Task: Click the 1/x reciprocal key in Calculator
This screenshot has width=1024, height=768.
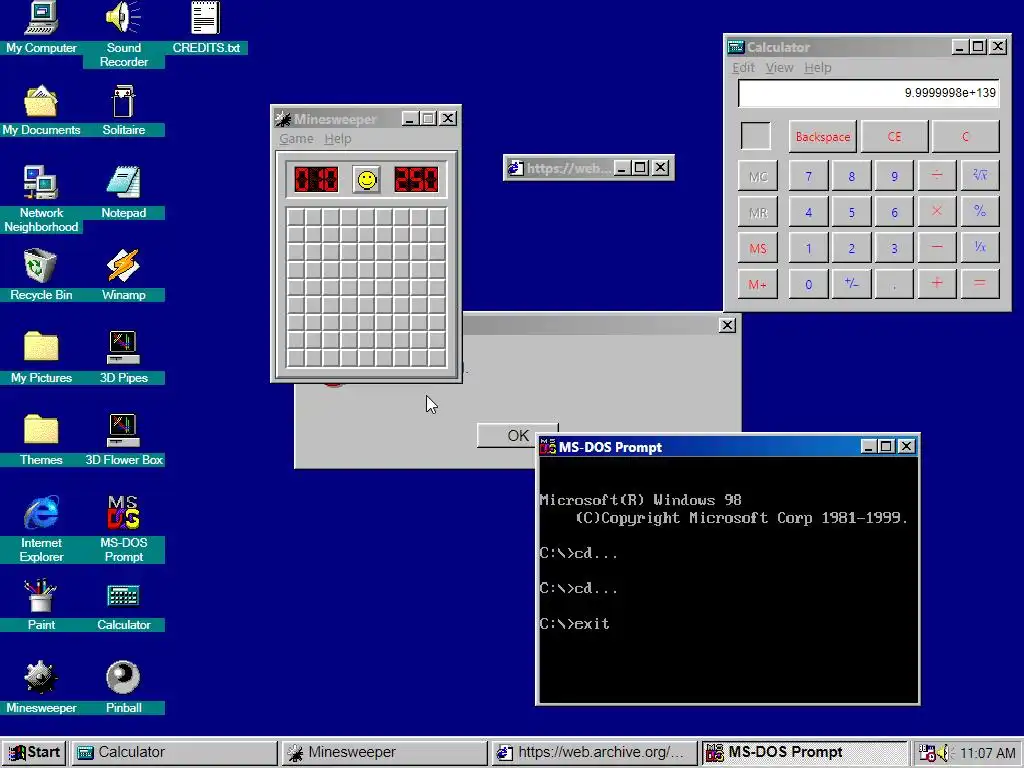Action: click(980, 248)
